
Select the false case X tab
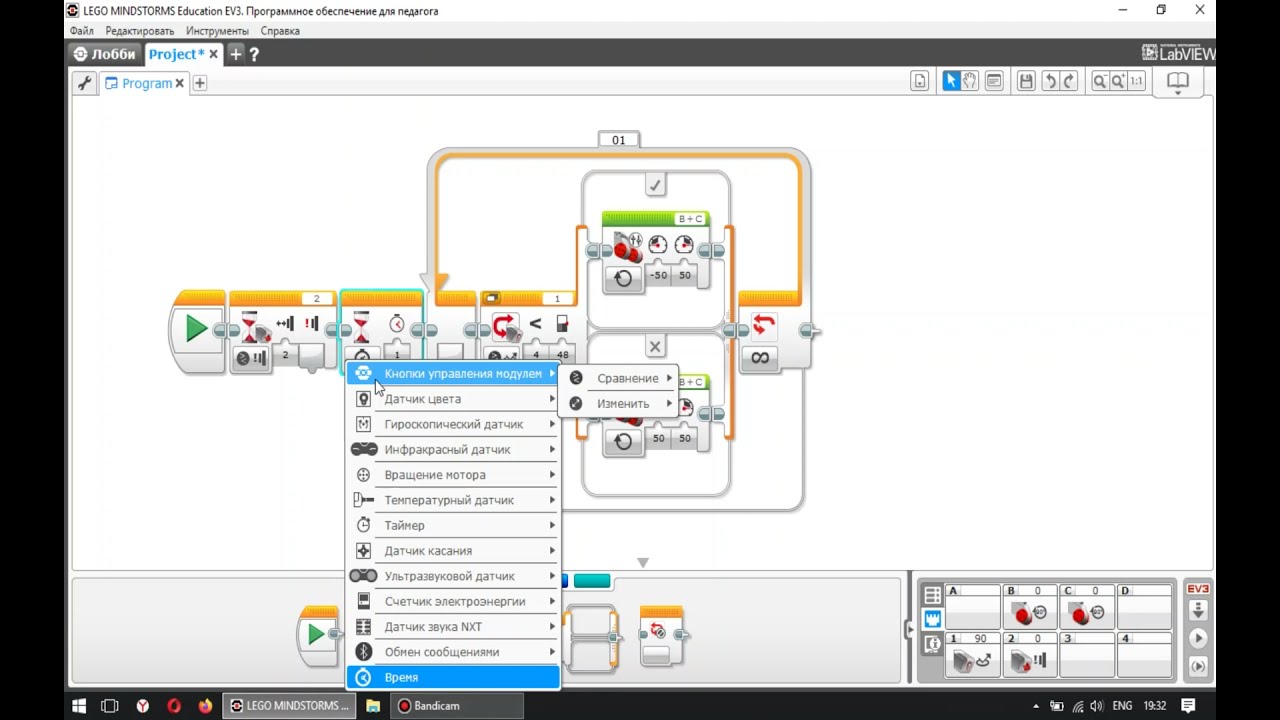click(x=655, y=347)
